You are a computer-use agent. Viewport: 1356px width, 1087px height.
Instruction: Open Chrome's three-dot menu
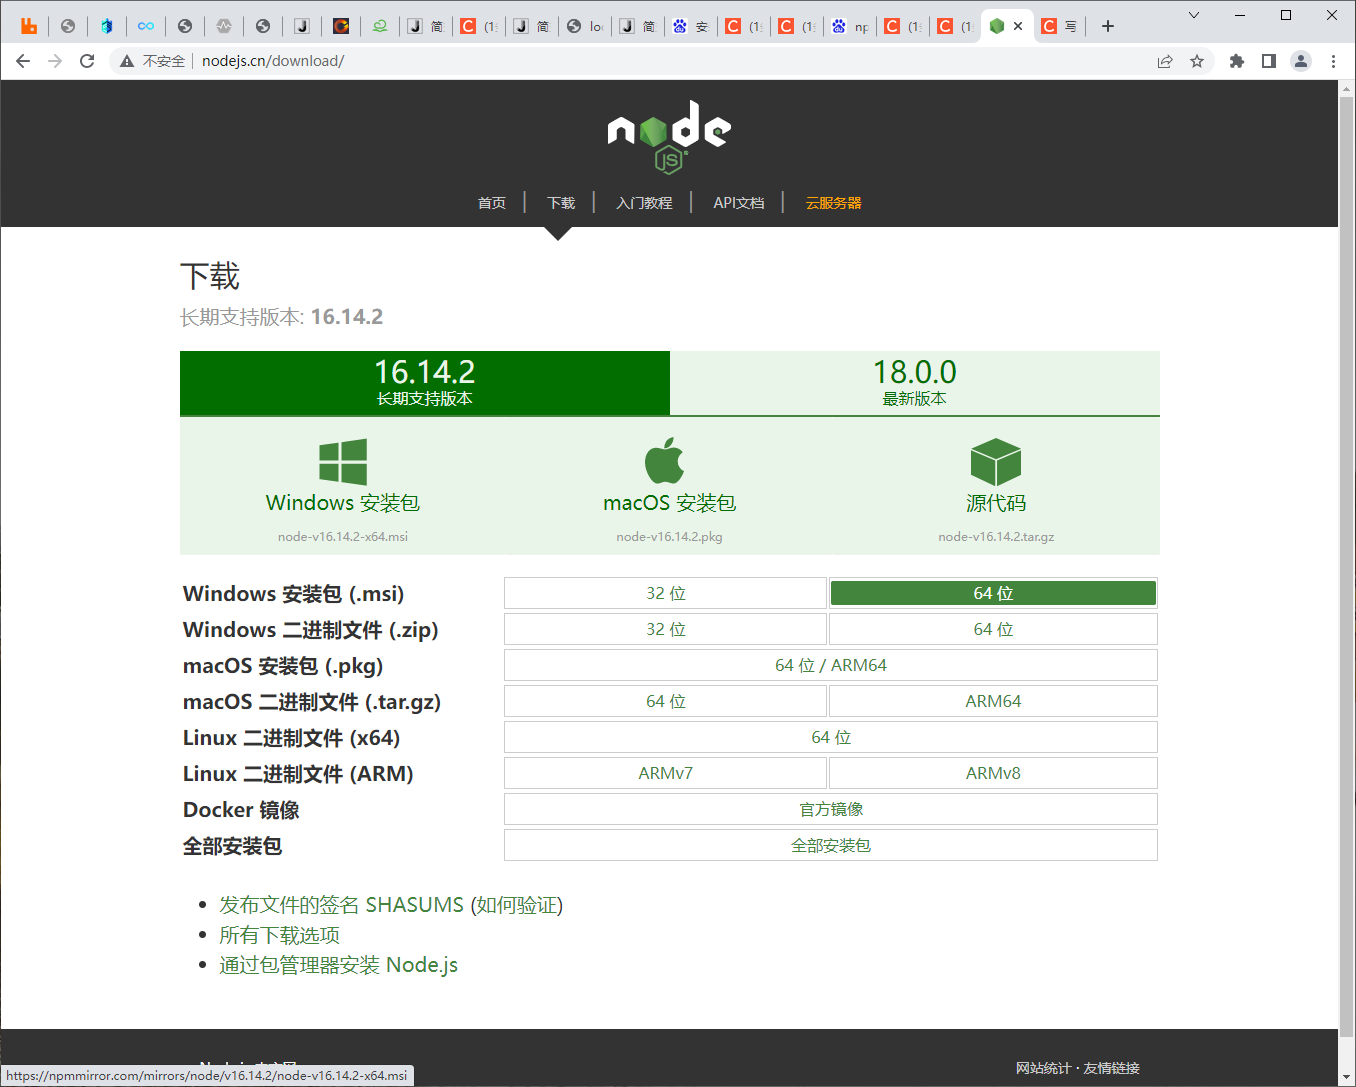1333,61
